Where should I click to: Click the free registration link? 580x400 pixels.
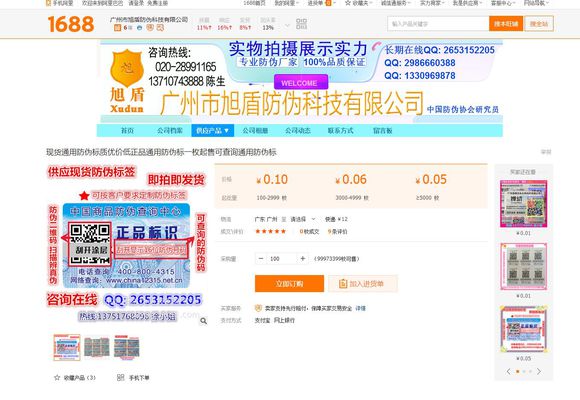tap(157, 3)
